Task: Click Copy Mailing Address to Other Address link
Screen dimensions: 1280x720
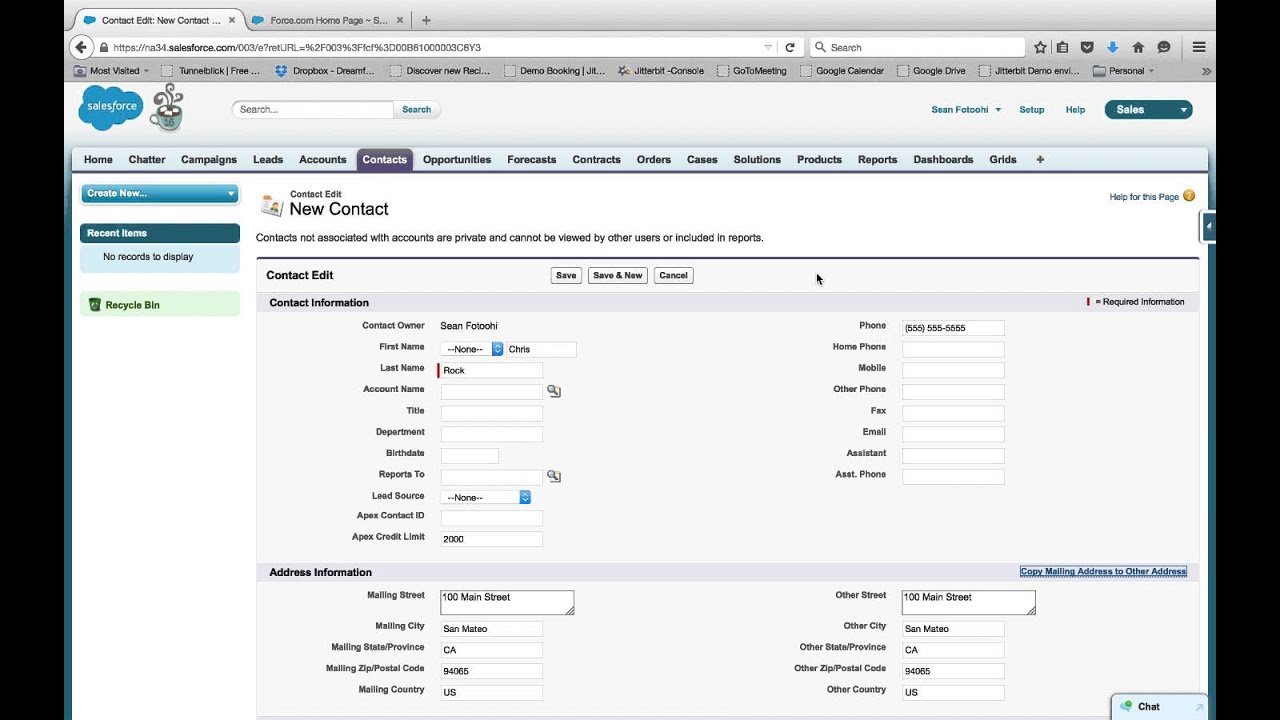Action: [1103, 572]
